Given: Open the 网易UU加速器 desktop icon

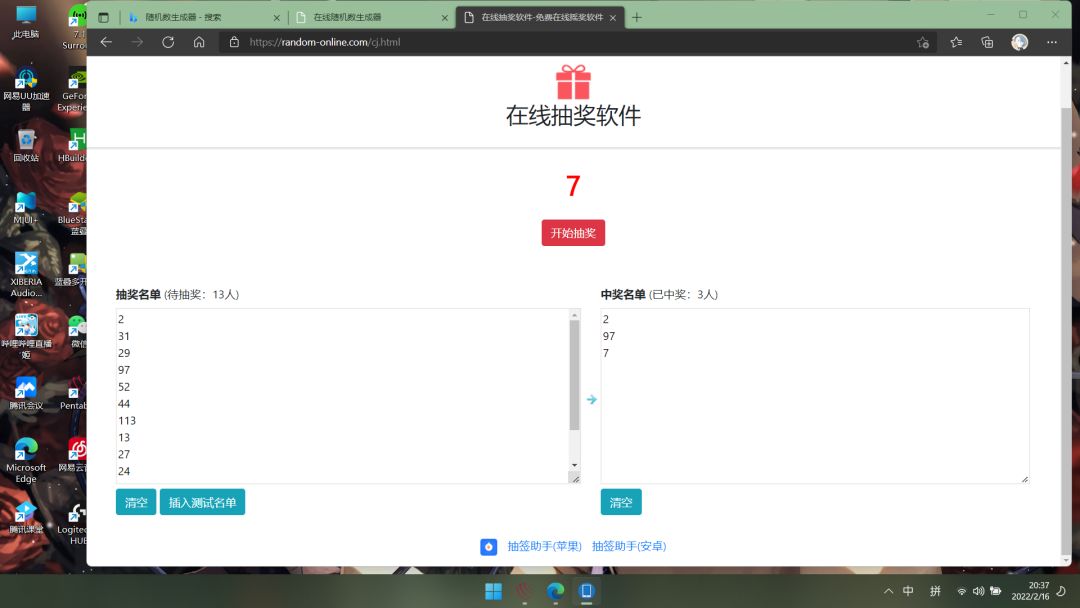Looking at the screenshot, I should tap(26, 89).
